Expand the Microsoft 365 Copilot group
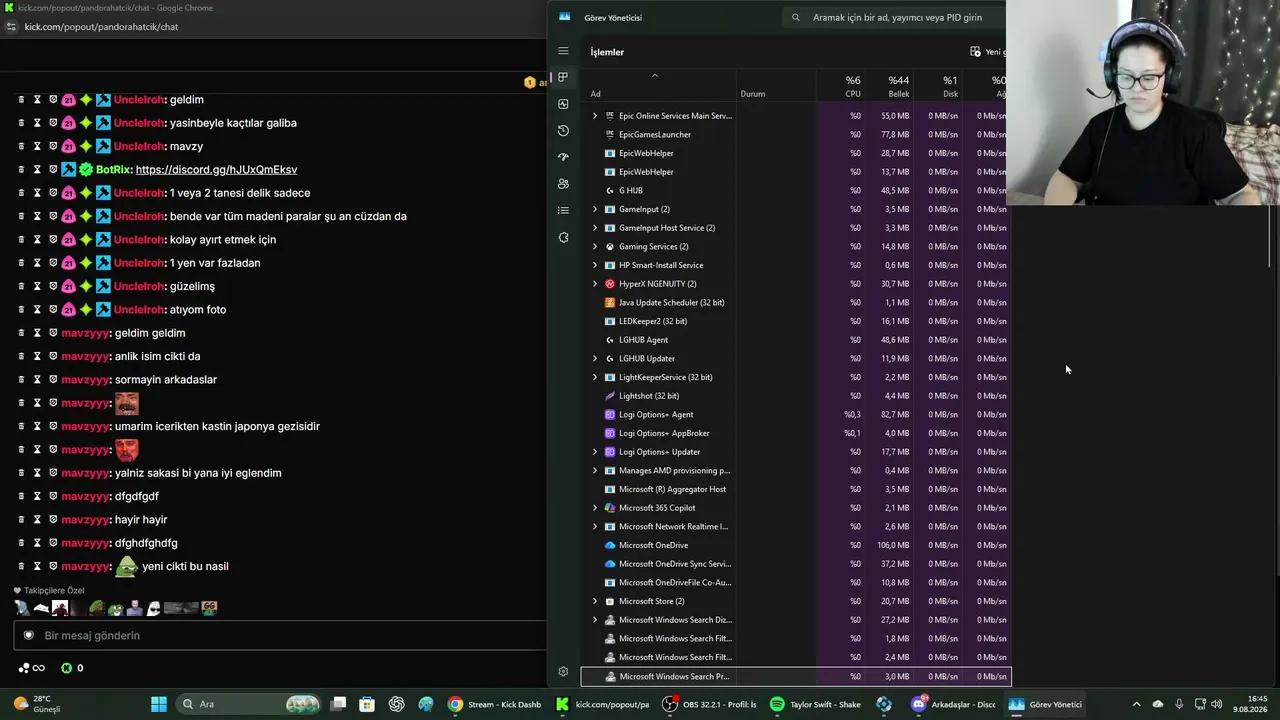Screen dimensions: 1280x720 595,508
